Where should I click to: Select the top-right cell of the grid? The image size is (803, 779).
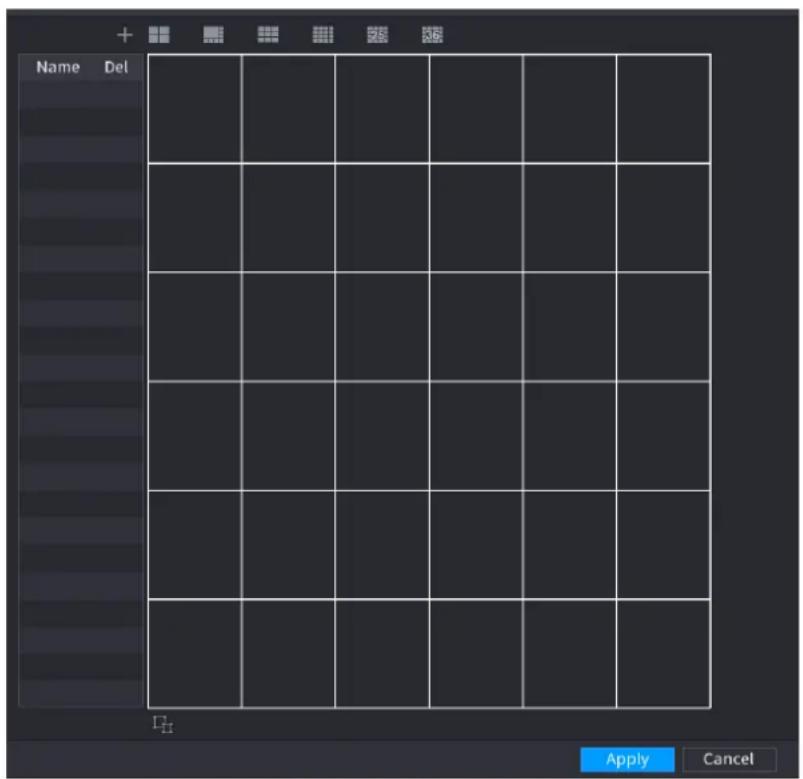tap(663, 109)
